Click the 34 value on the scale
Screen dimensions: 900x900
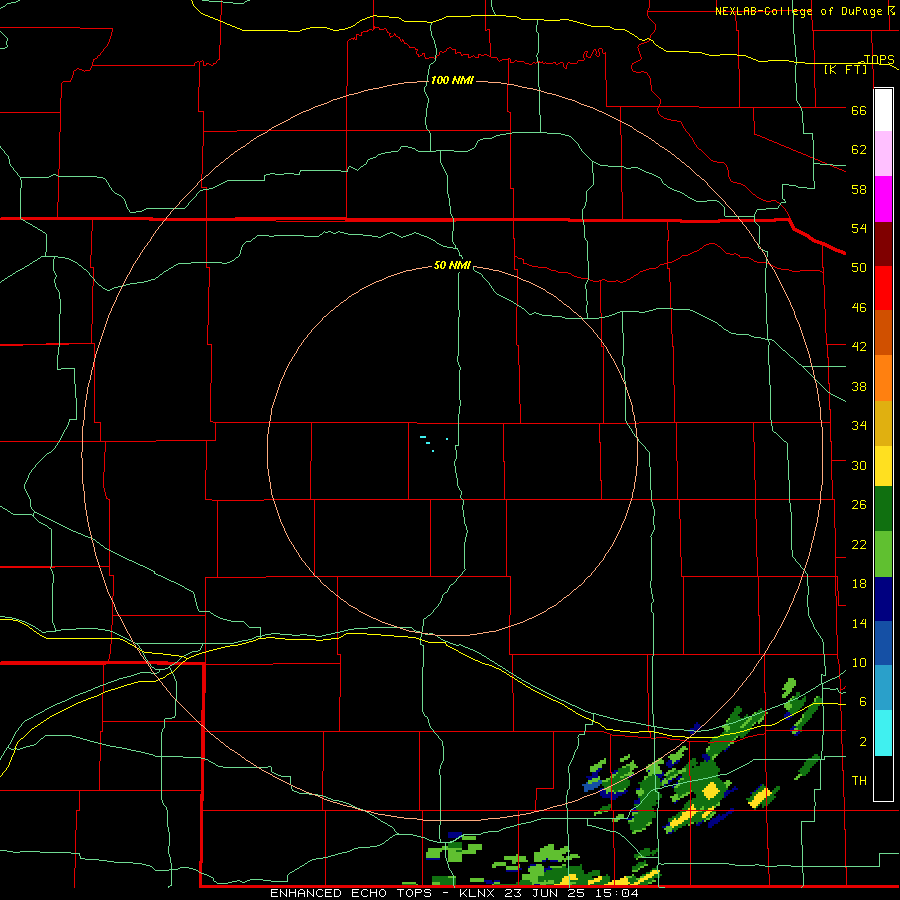click(x=859, y=426)
